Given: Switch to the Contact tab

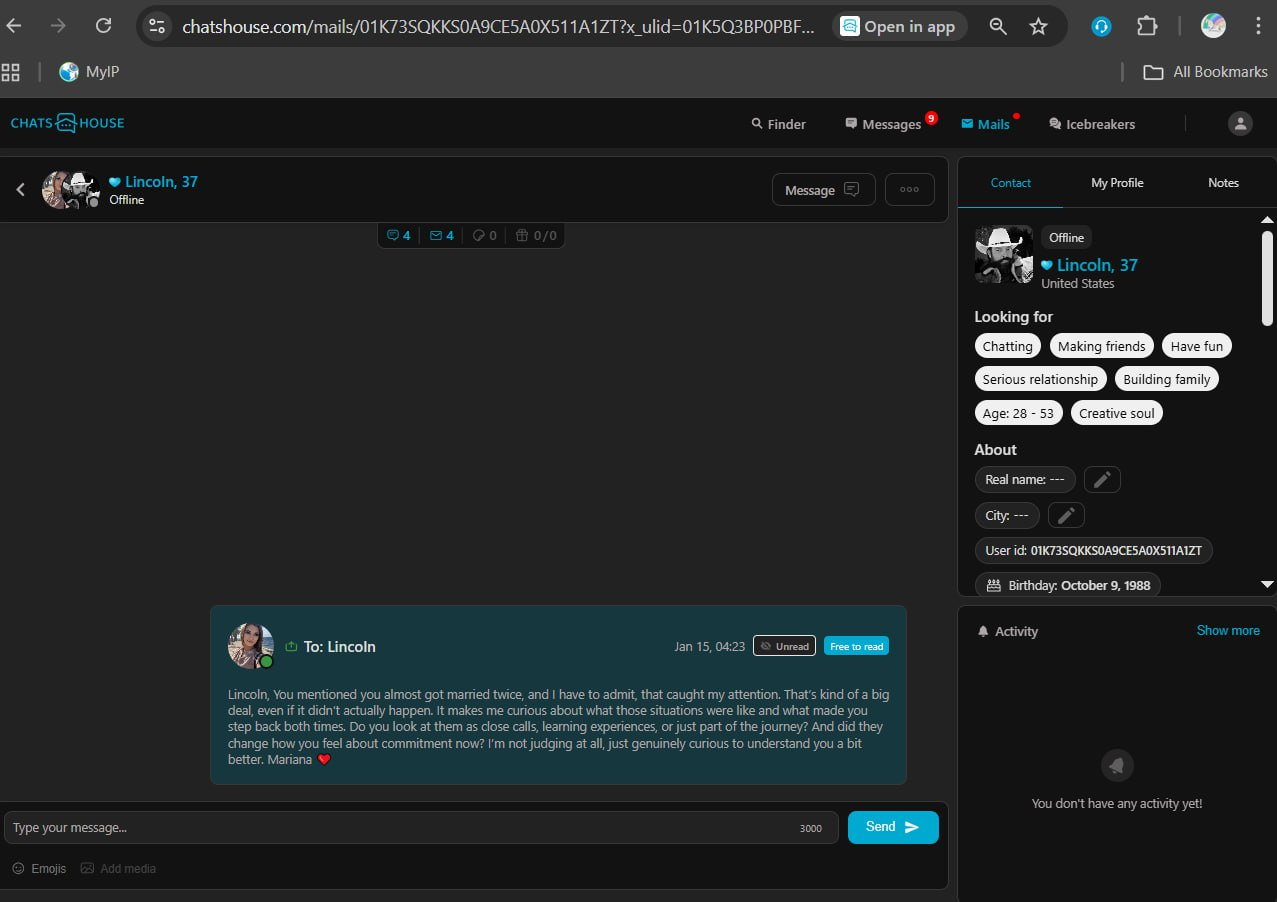Looking at the screenshot, I should (1011, 183).
